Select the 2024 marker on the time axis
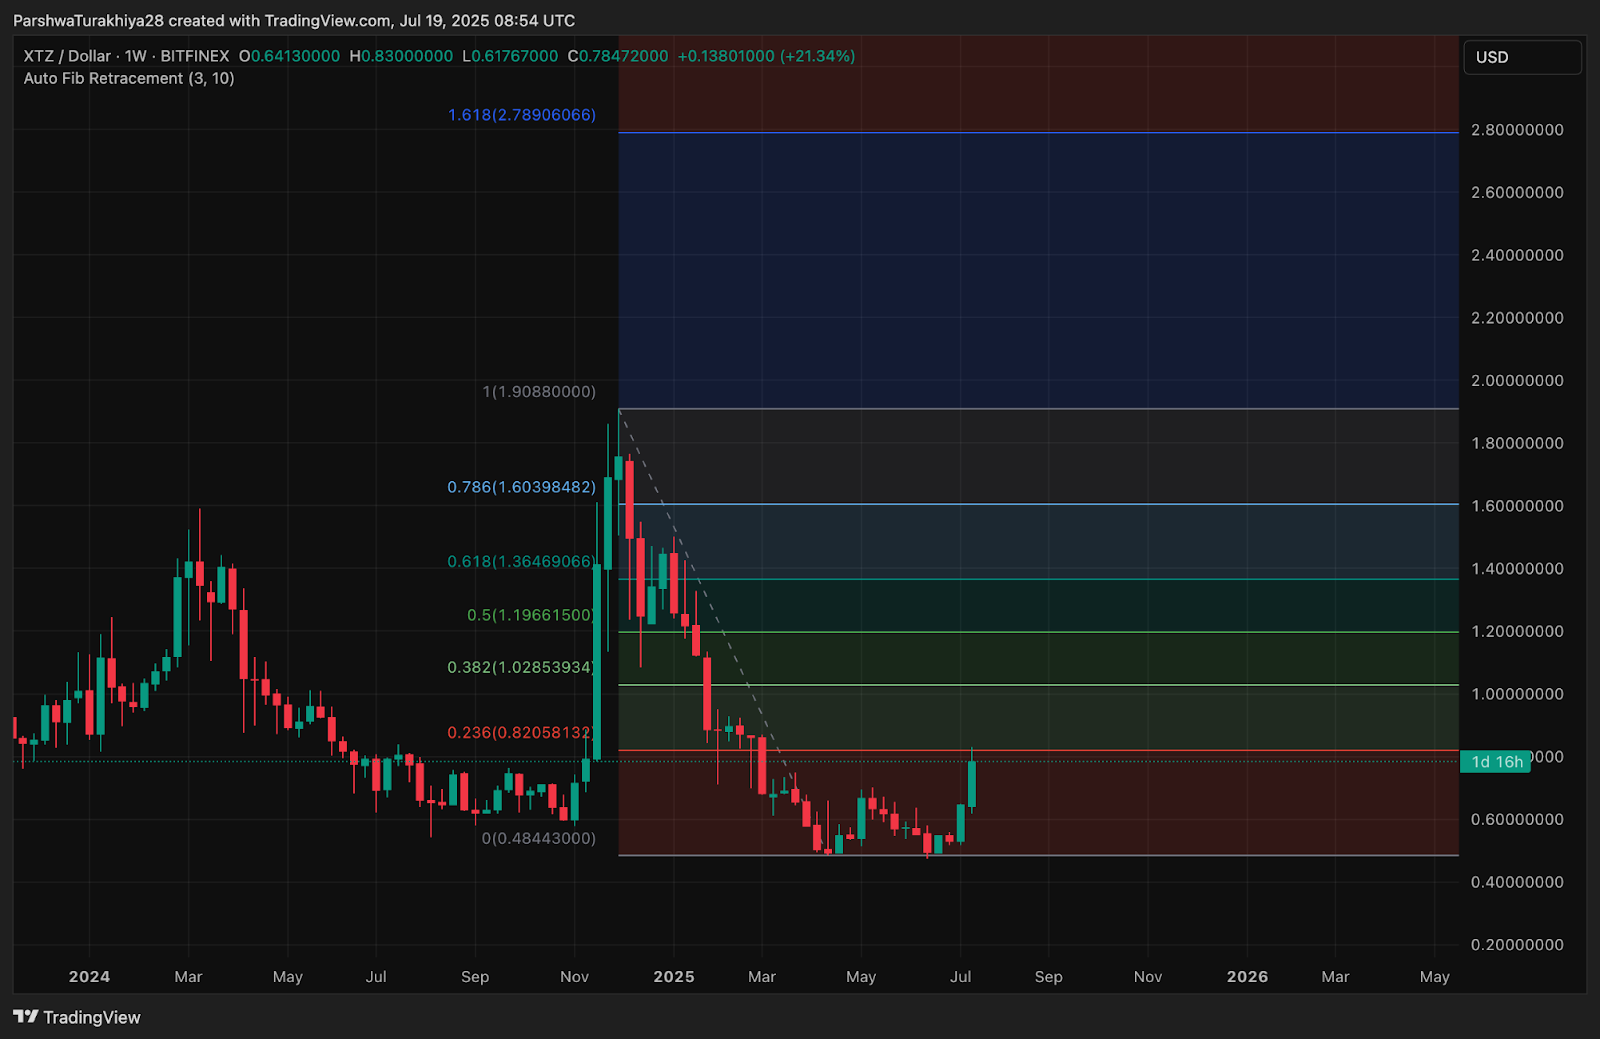This screenshot has height=1039, width=1600. pos(89,977)
